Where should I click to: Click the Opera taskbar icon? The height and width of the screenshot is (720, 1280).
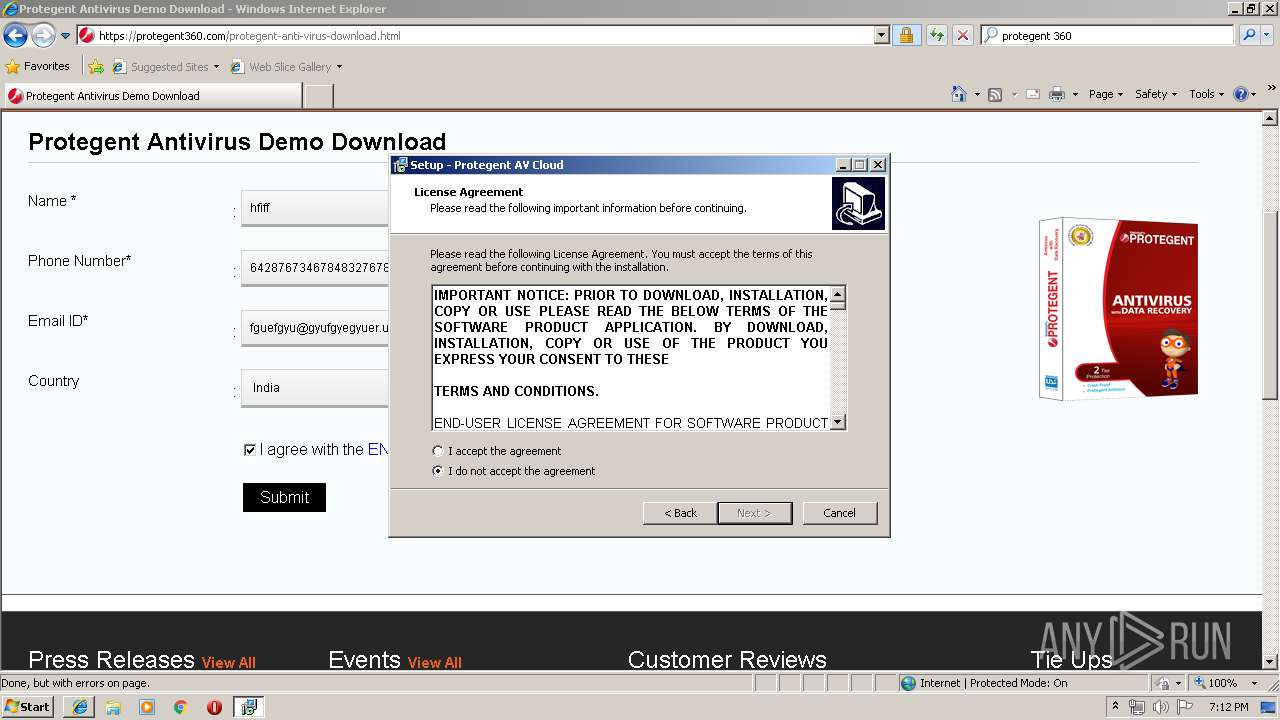tap(214, 707)
